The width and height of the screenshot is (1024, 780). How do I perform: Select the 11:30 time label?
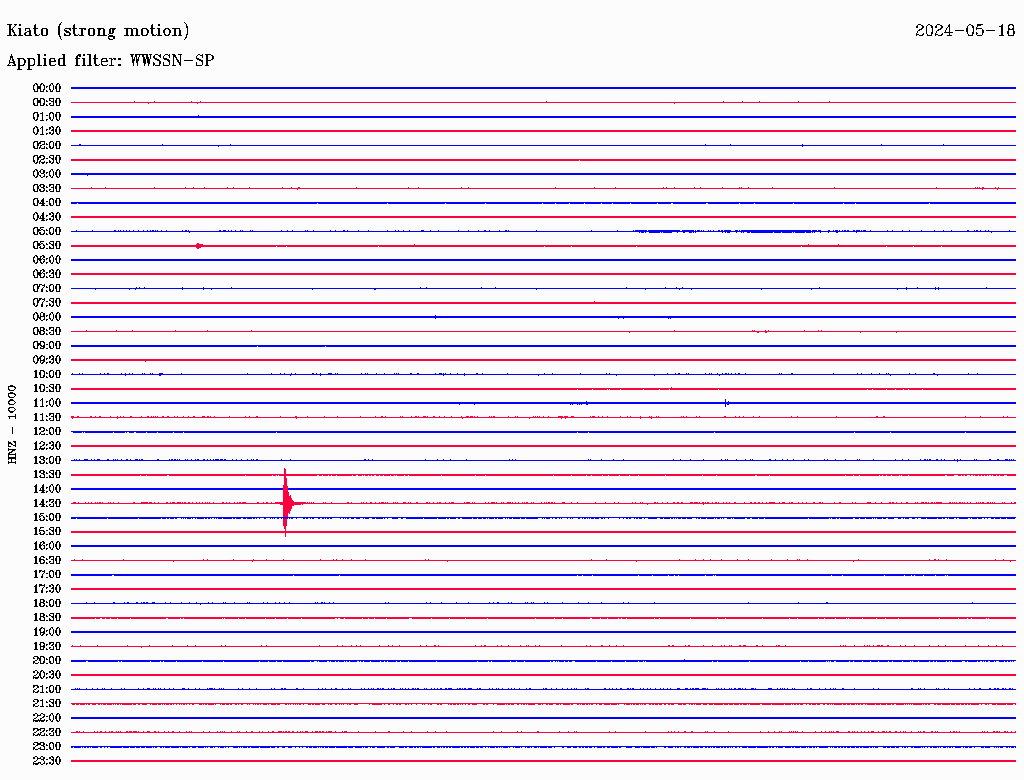47,417
